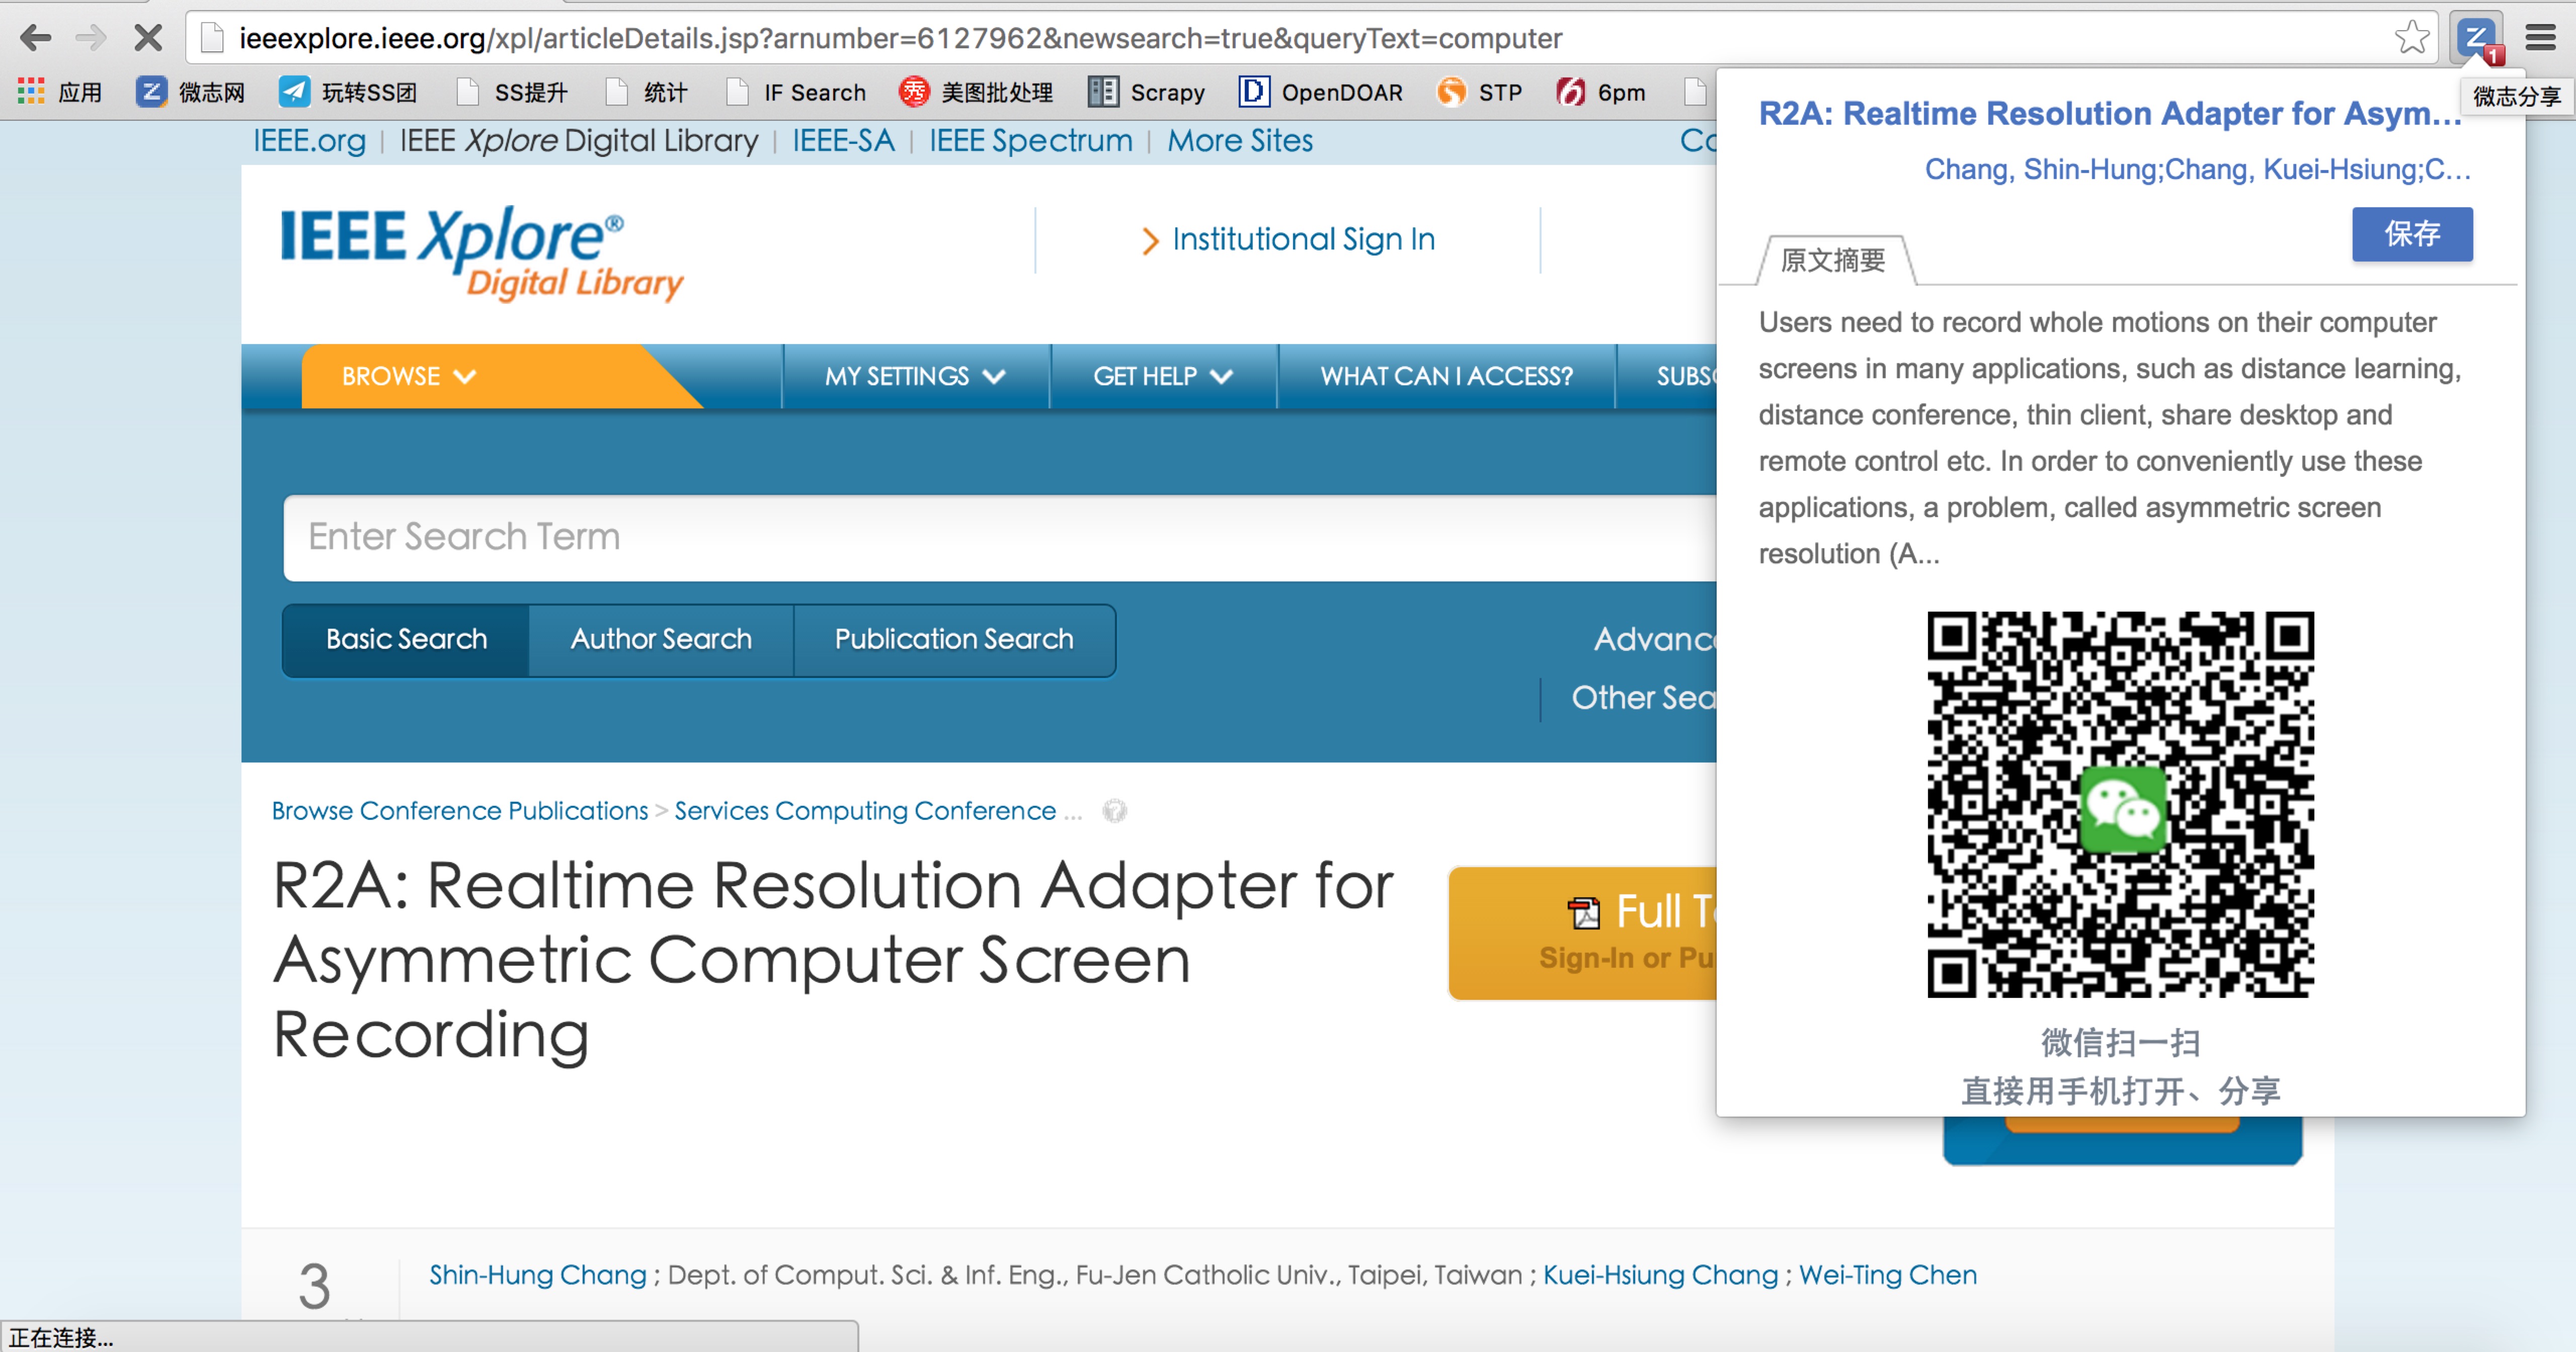
Task: Open Browse Conference Publications breadcrumb
Action: (460, 810)
